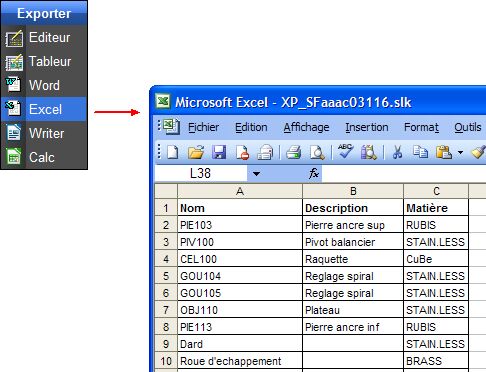Expand the Paste options arrow
This screenshot has height=372, width=486.
(x=460, y=153)
